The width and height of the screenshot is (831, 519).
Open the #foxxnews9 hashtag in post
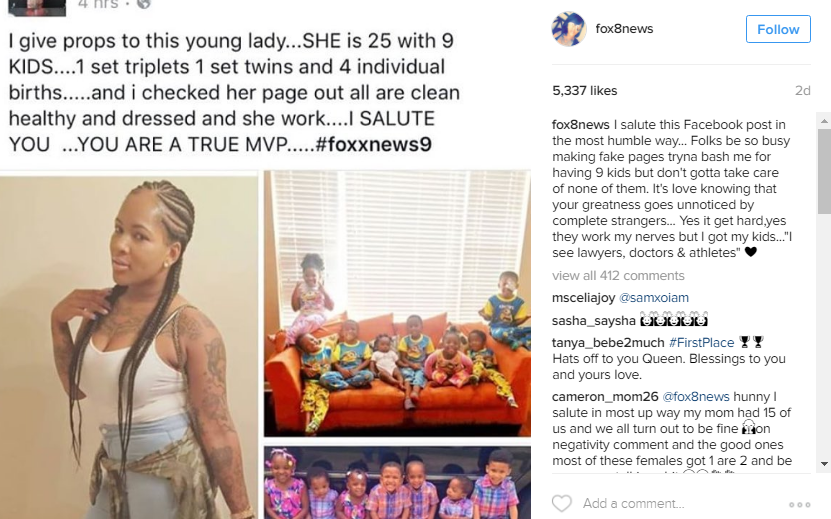tap(373, 144)
